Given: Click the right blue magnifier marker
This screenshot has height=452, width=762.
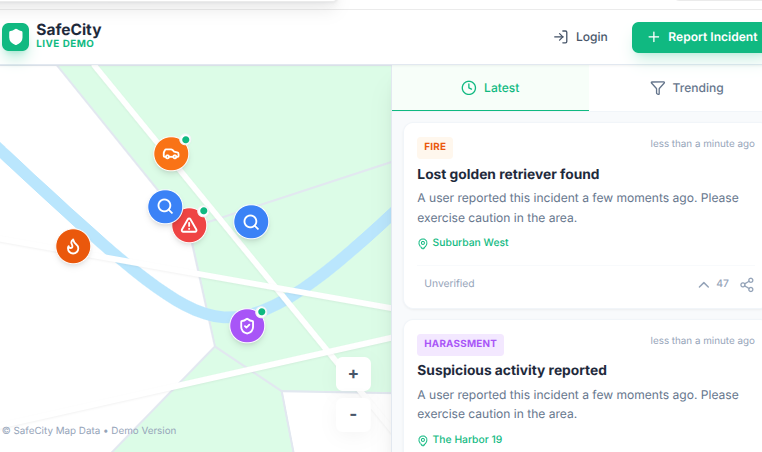Looking at the screenshot, I should 251,222.
